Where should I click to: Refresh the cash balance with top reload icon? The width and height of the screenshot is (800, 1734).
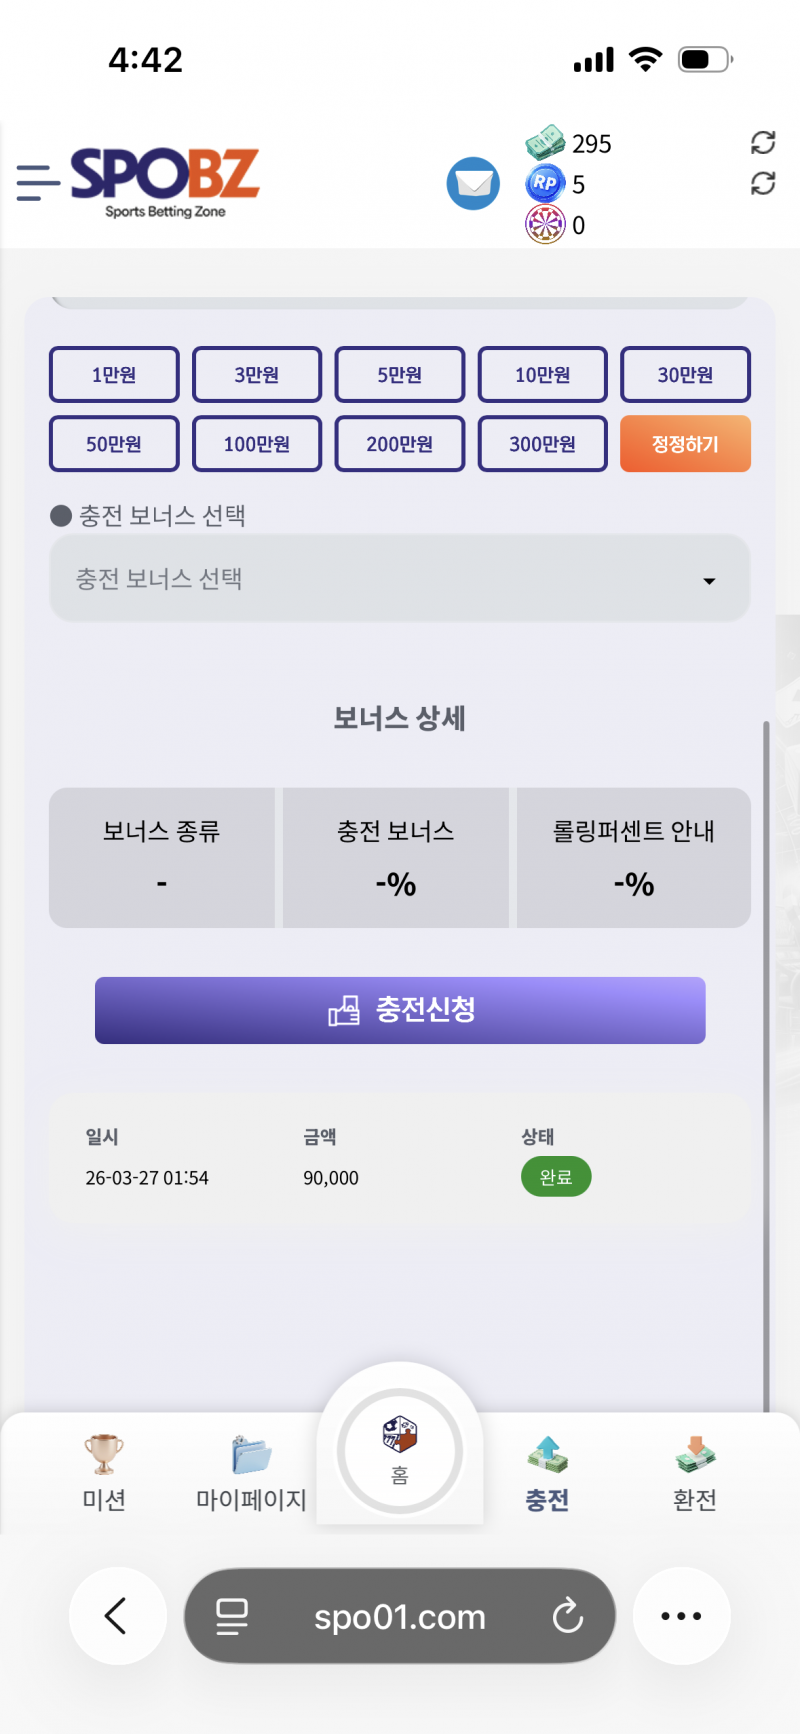[x=763, y=143]
